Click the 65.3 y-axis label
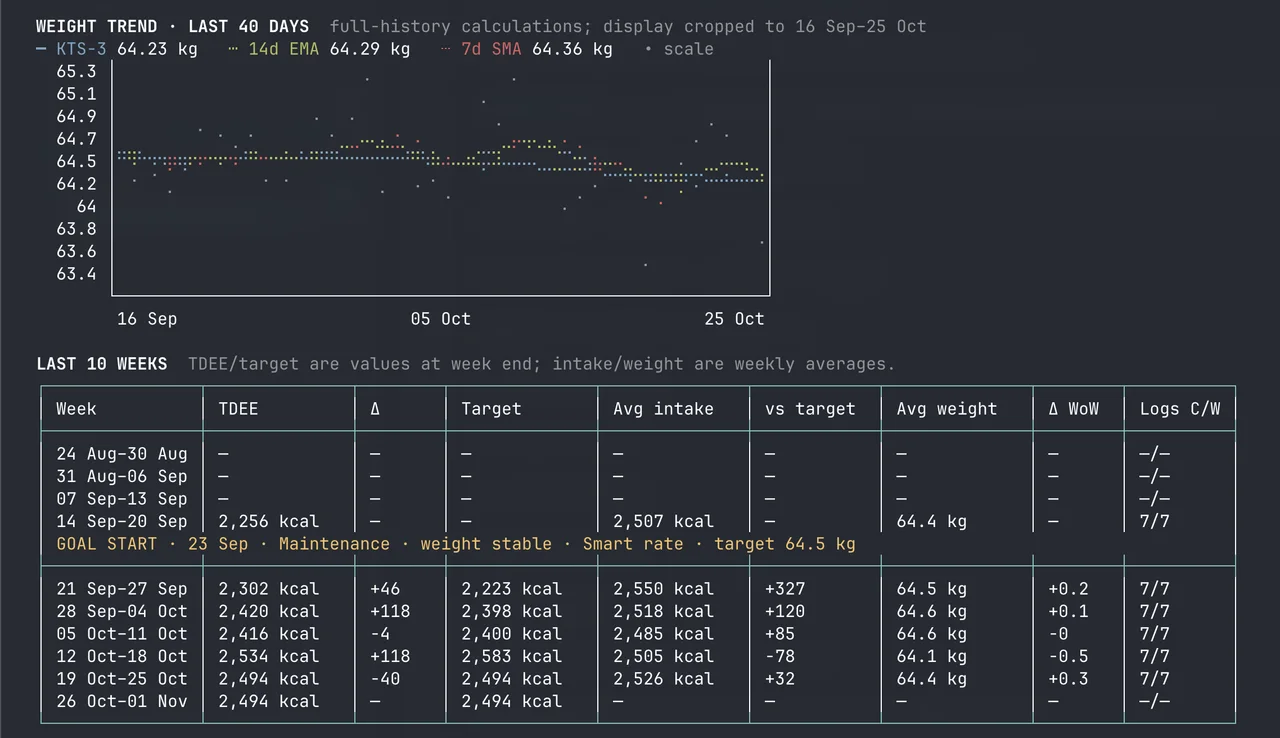The height and width of the screenshot is (738, 1280). click(77, 71)
